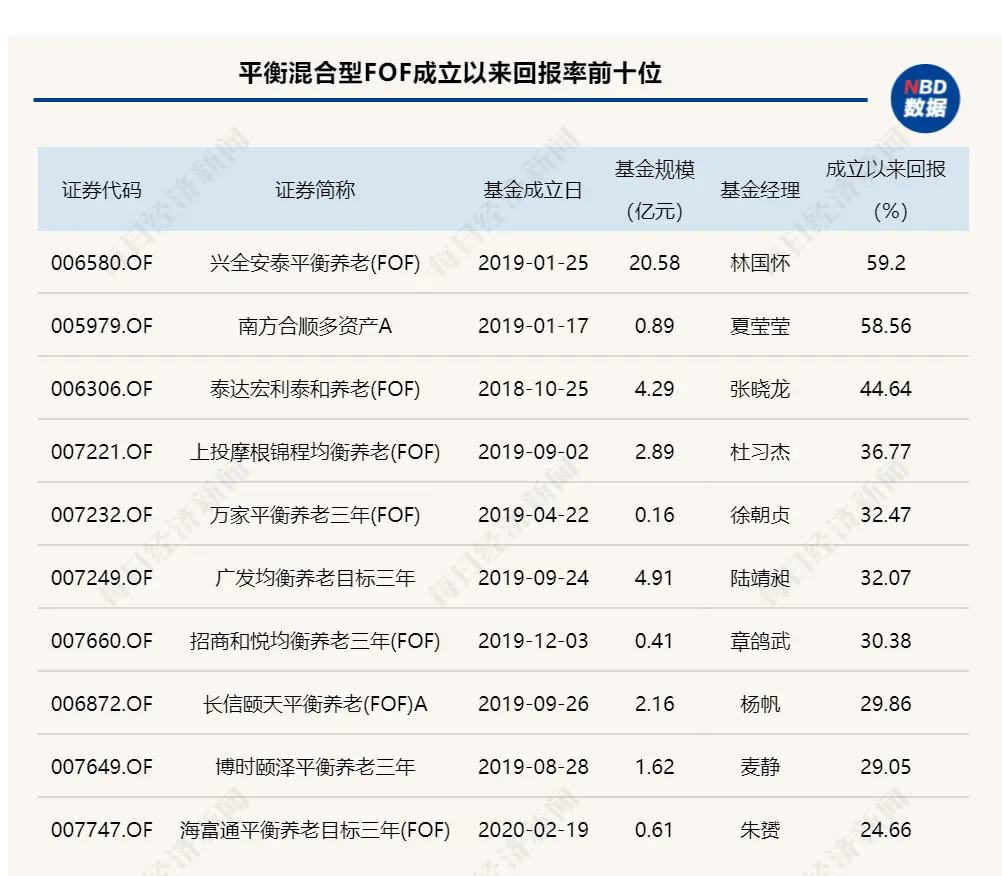Viewport: 1002px width, 876px height.
Task: Click return value 32.07
Action: pyautogui.click(x=886, y=578)
